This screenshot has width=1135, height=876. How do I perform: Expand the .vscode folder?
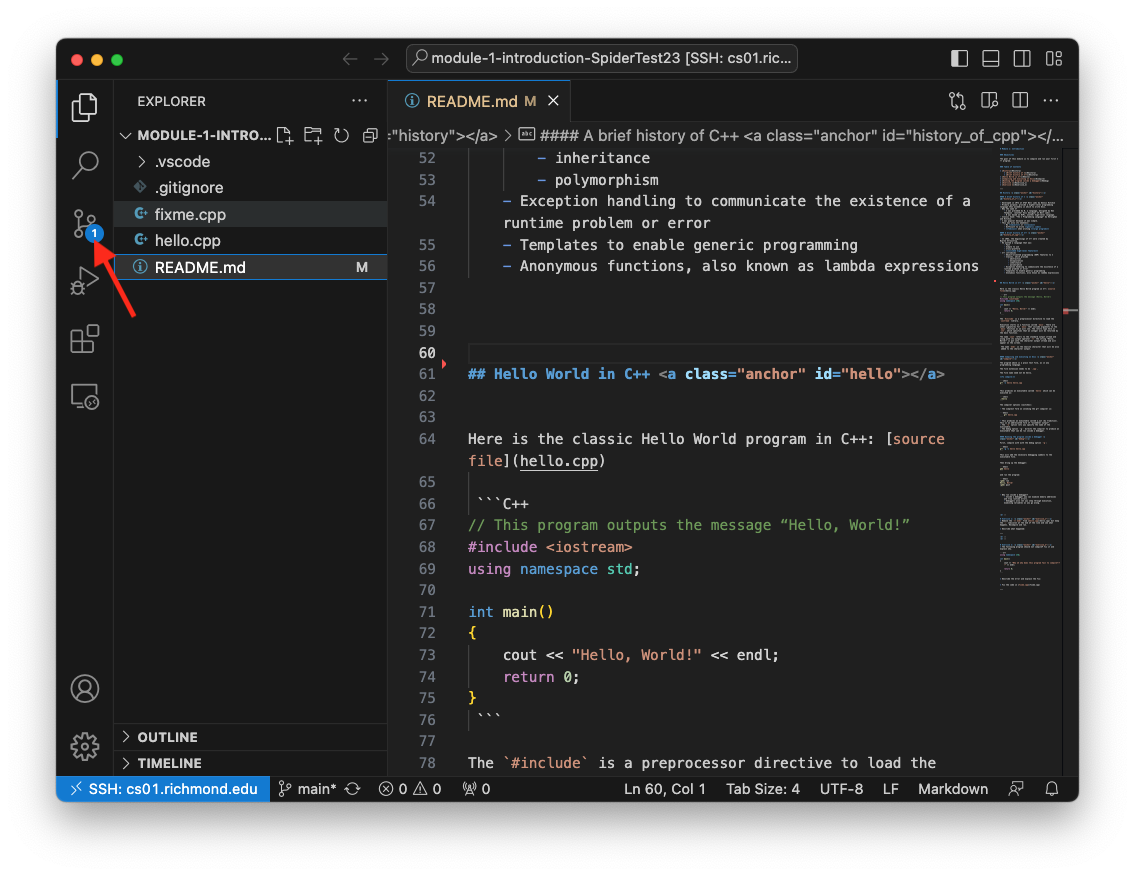click(250, 161)
